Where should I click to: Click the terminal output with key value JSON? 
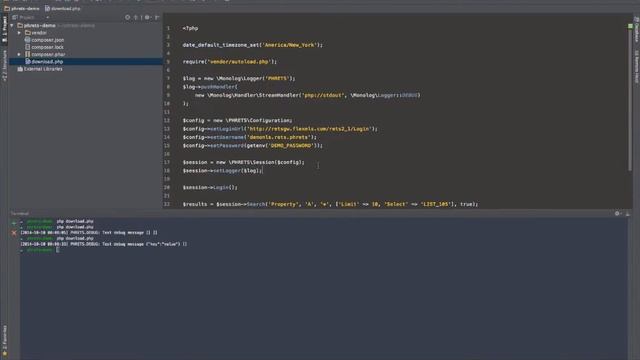tap(104, 244)
